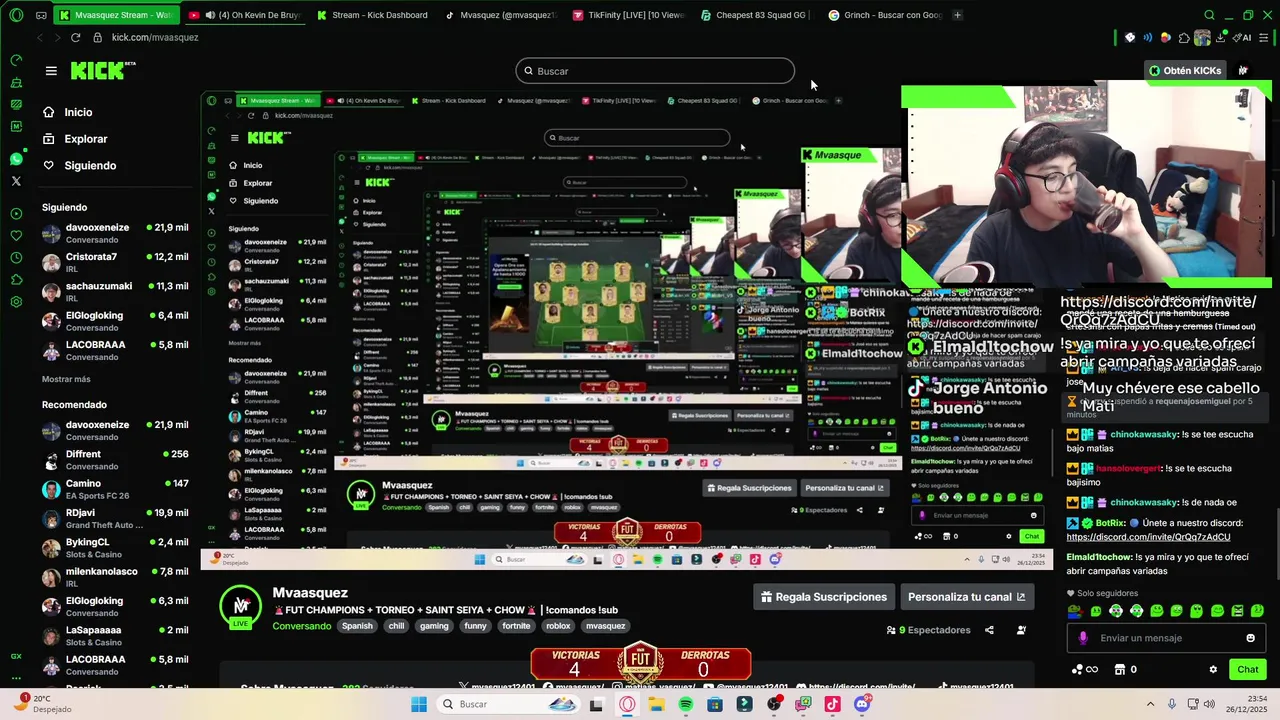Open Explorar in Kick sidebar
Viewport: 1280px width, 720px height.
(x=75, y=139)
